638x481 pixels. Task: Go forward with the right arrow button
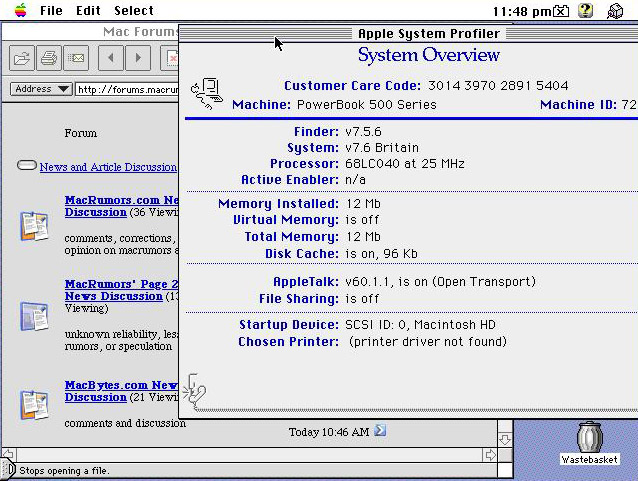[138, 58]
